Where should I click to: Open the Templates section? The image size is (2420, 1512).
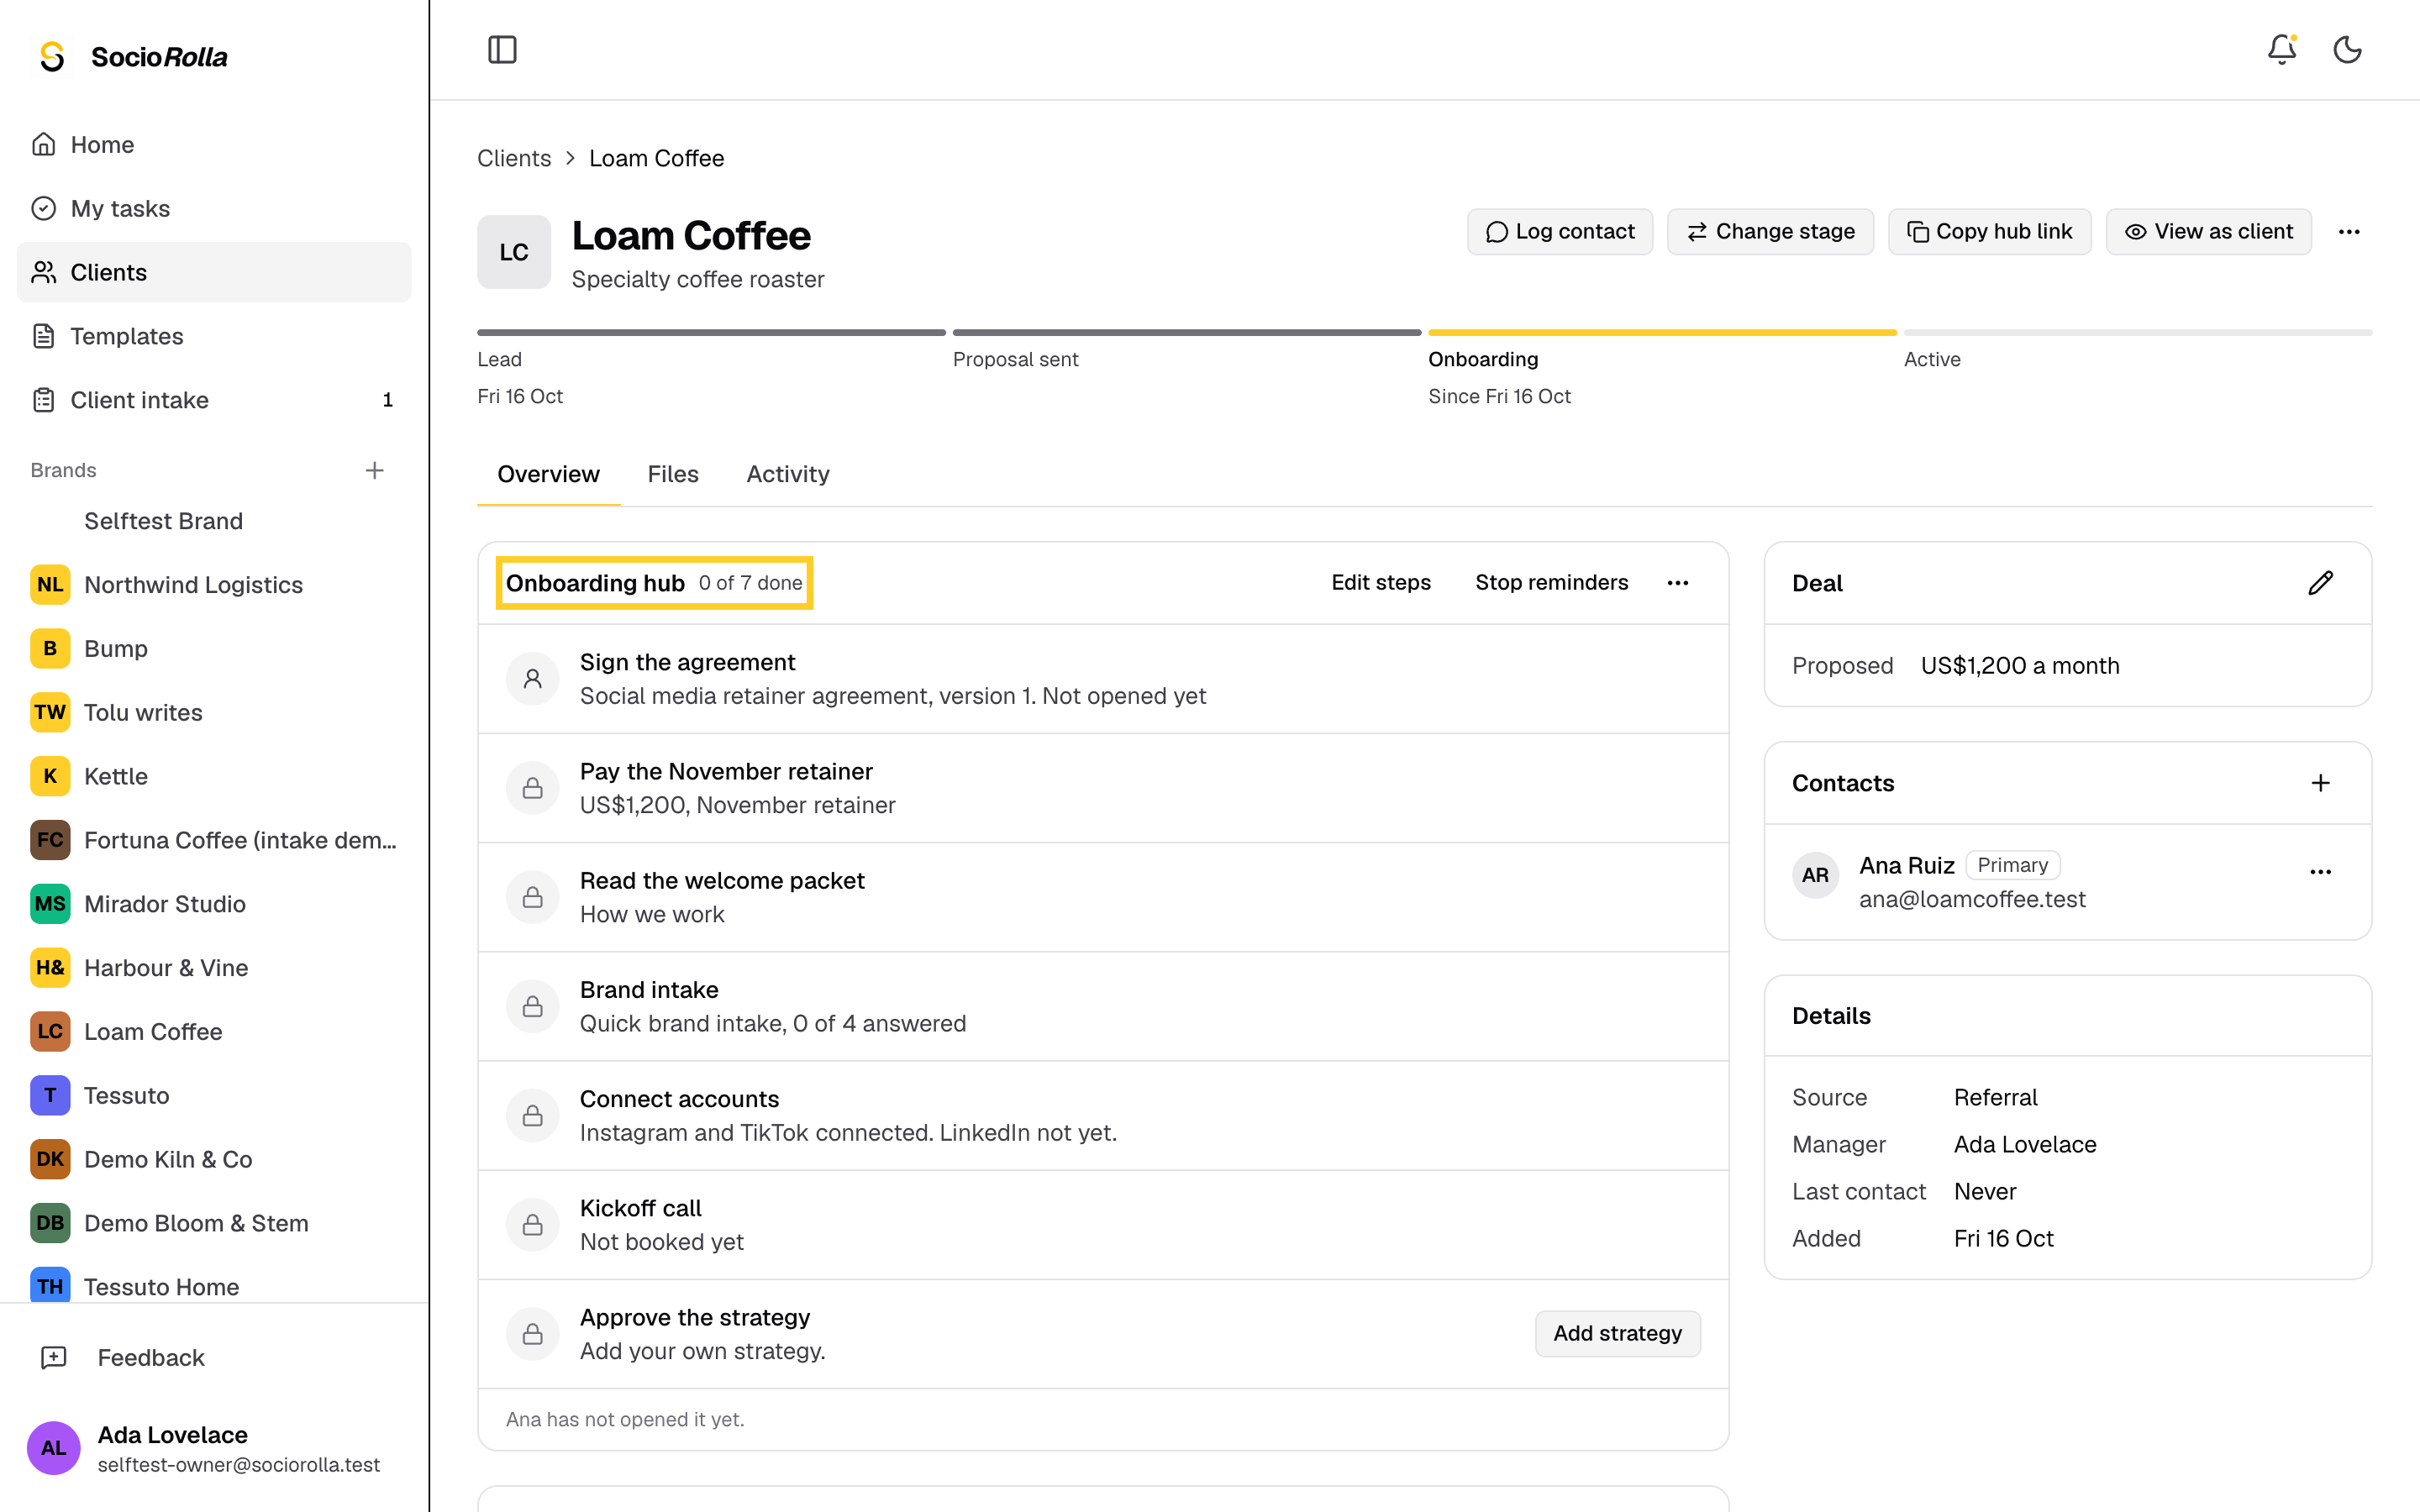coord(214,336)
